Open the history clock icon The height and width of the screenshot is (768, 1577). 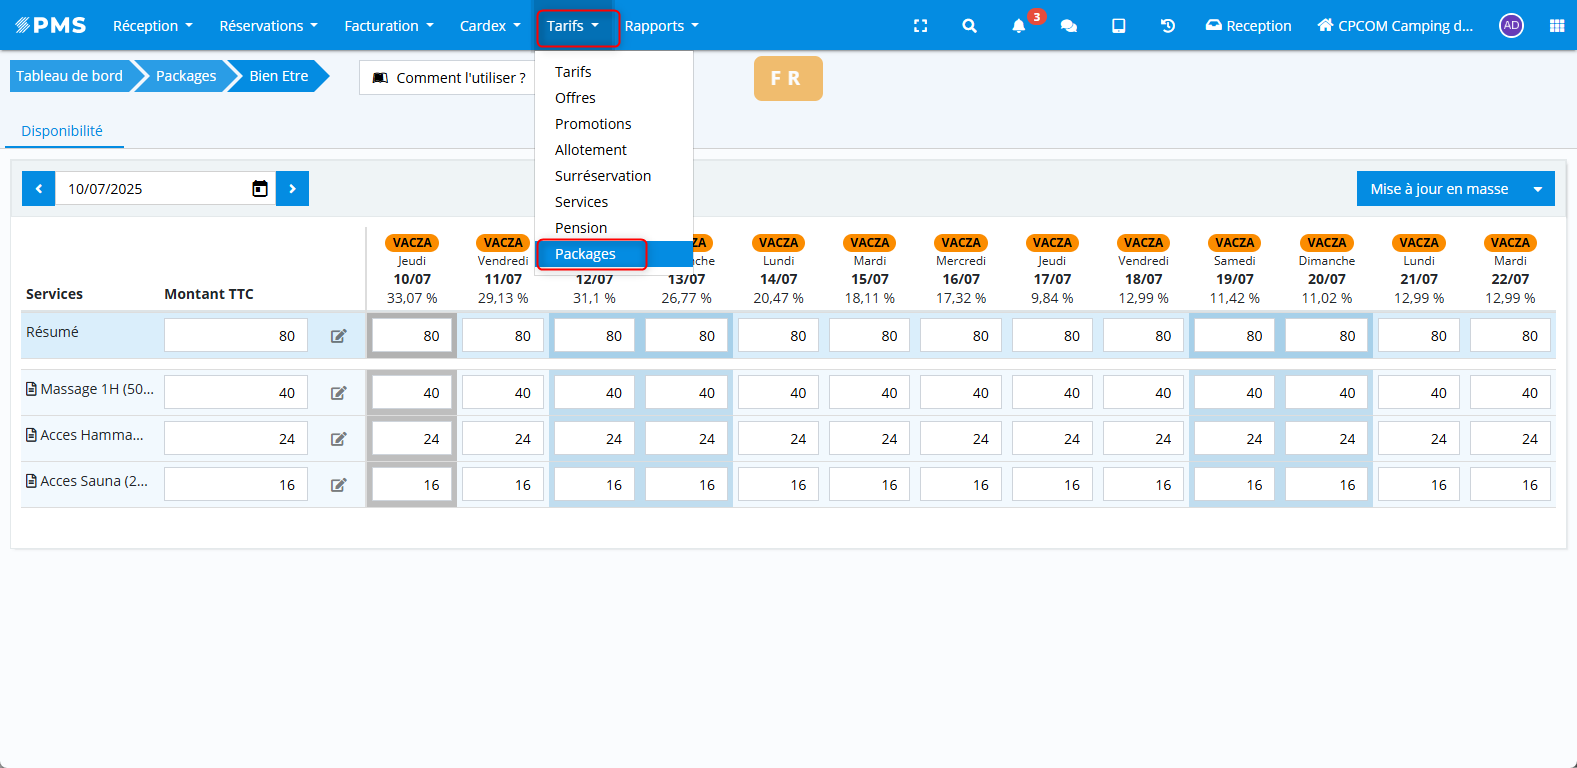[x=1167, y=26]
